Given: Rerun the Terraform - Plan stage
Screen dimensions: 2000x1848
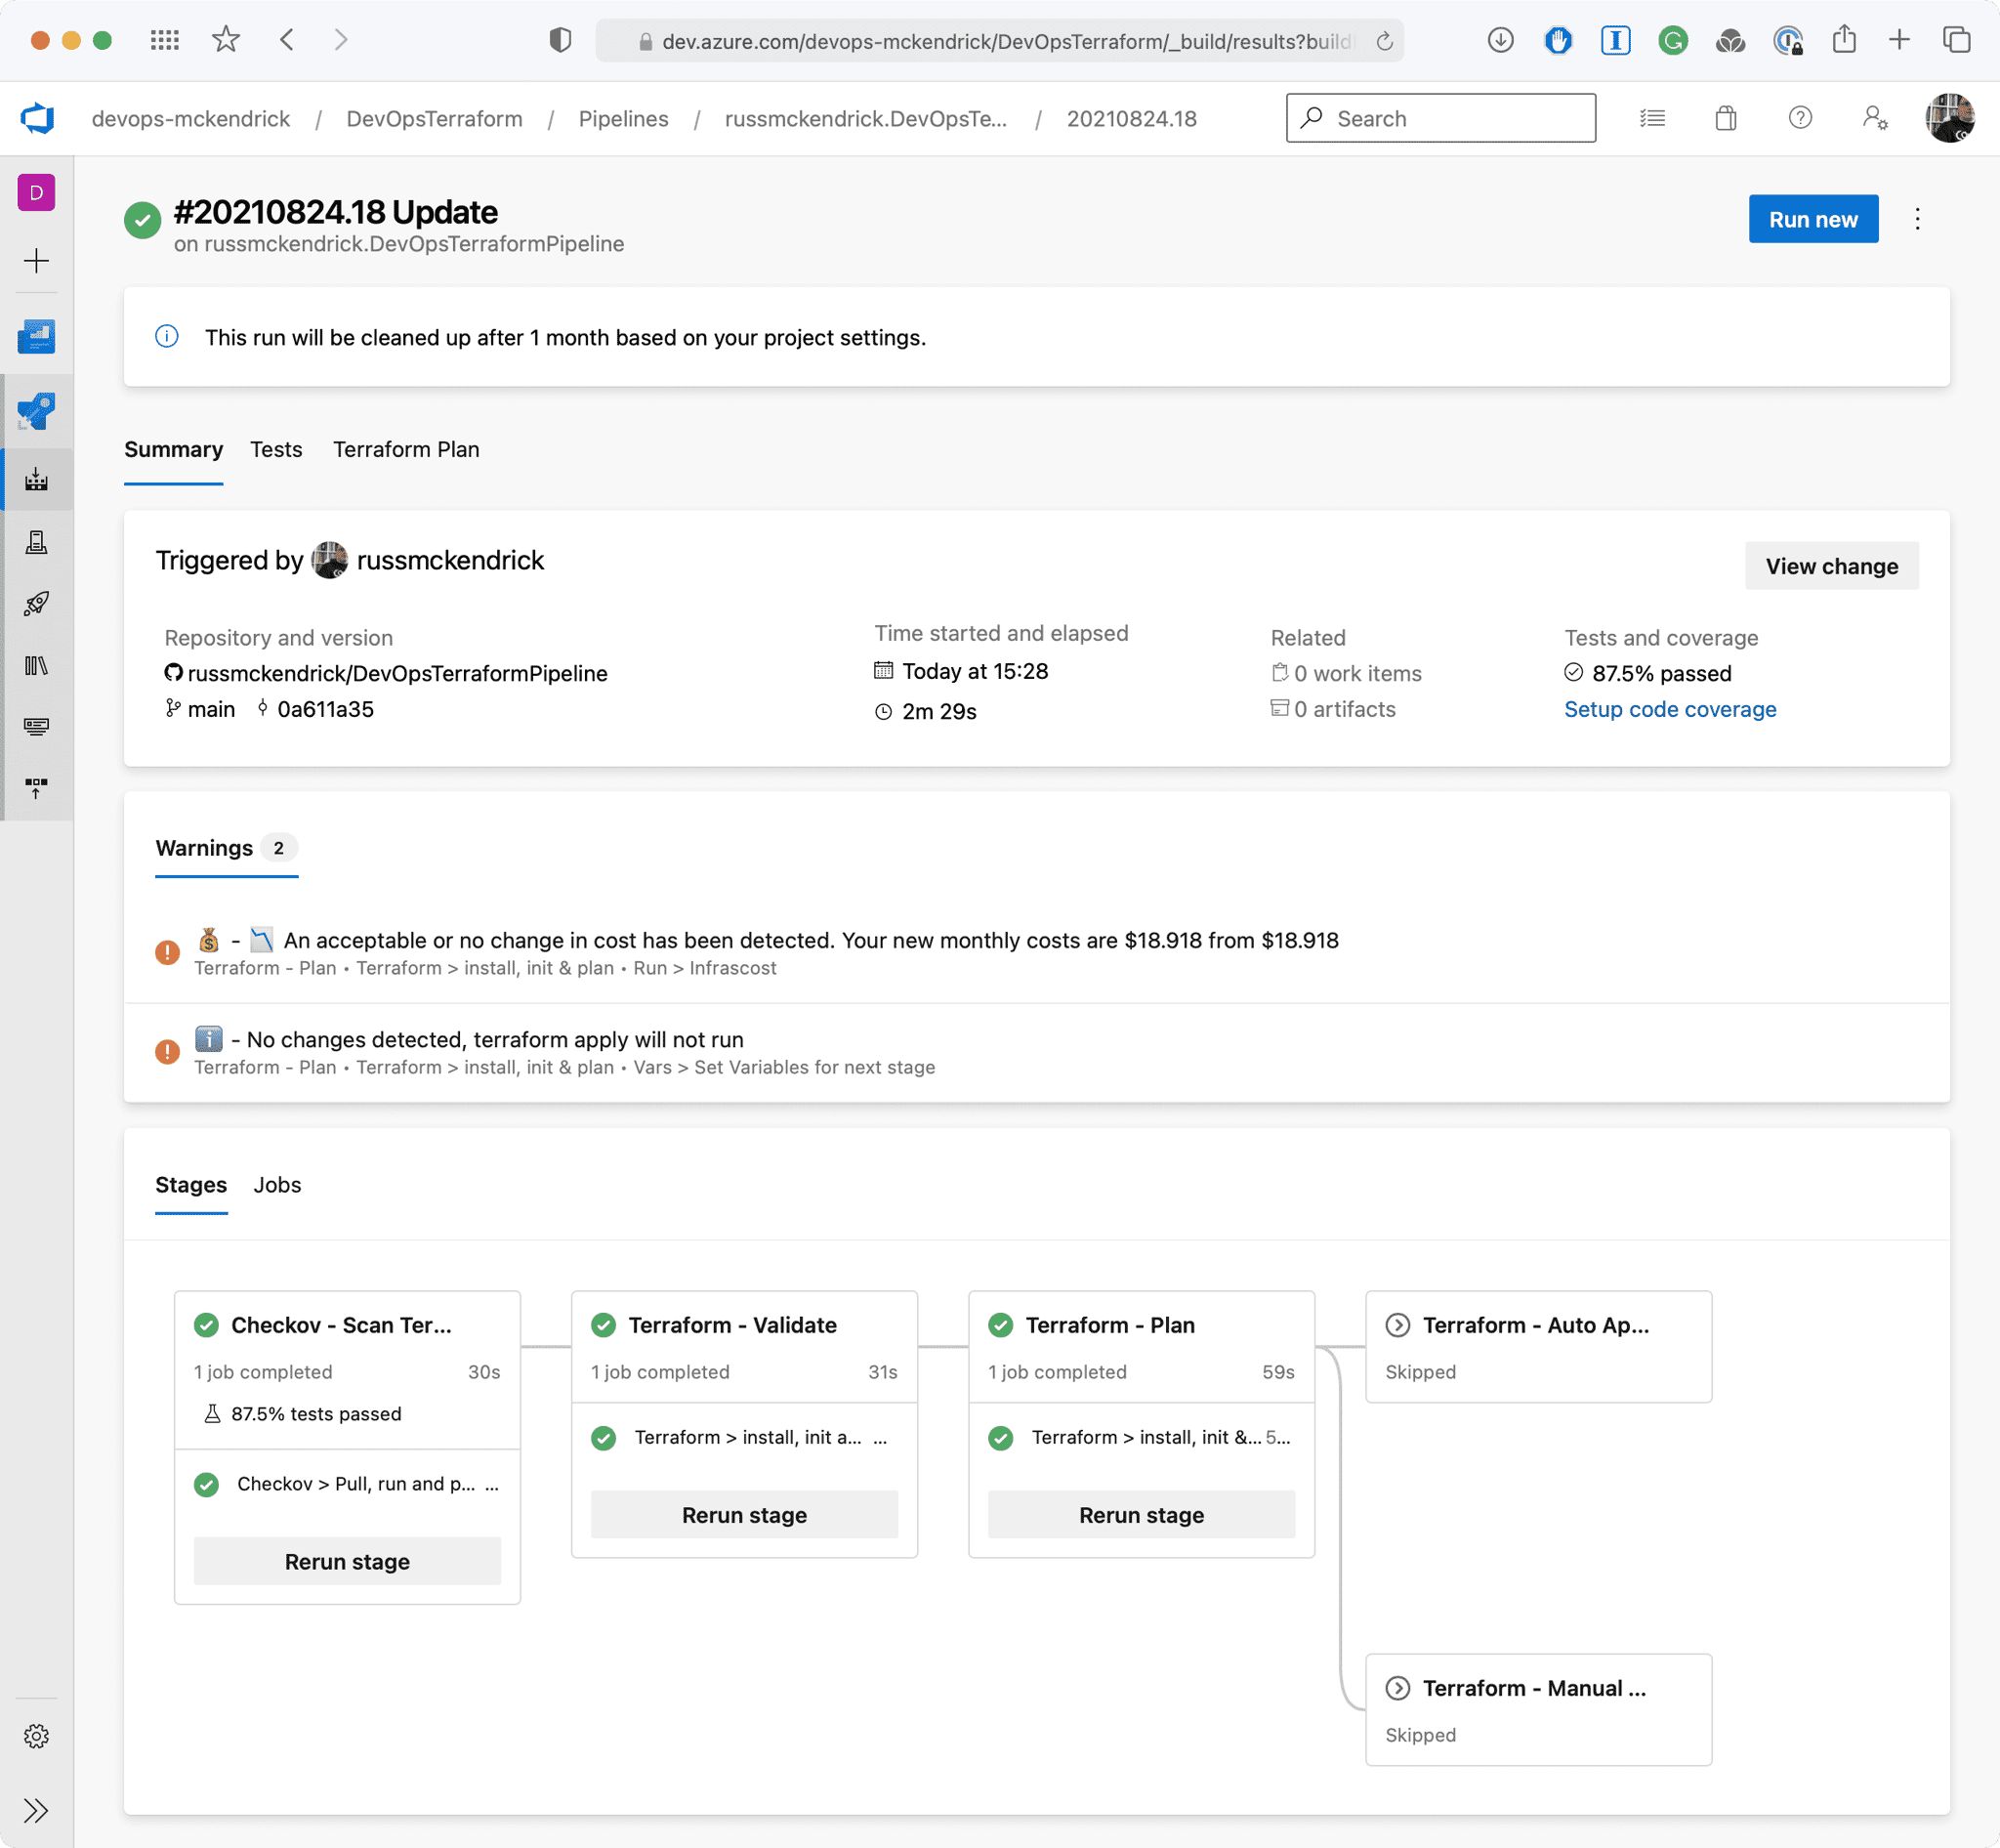Looking at the screenshot, I should pyautogui.click(x=1141, y=1515).
